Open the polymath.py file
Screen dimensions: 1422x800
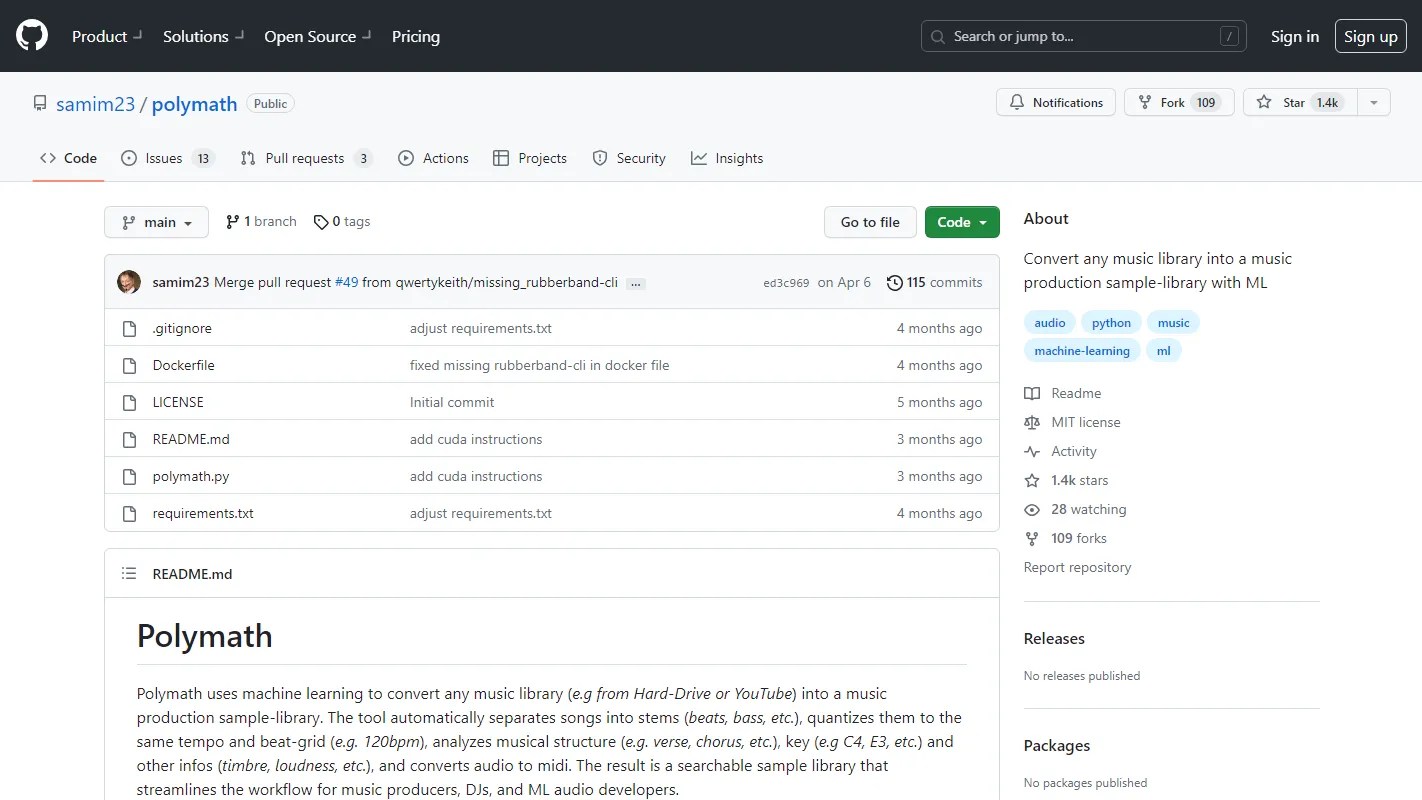(x=191, y=476)
